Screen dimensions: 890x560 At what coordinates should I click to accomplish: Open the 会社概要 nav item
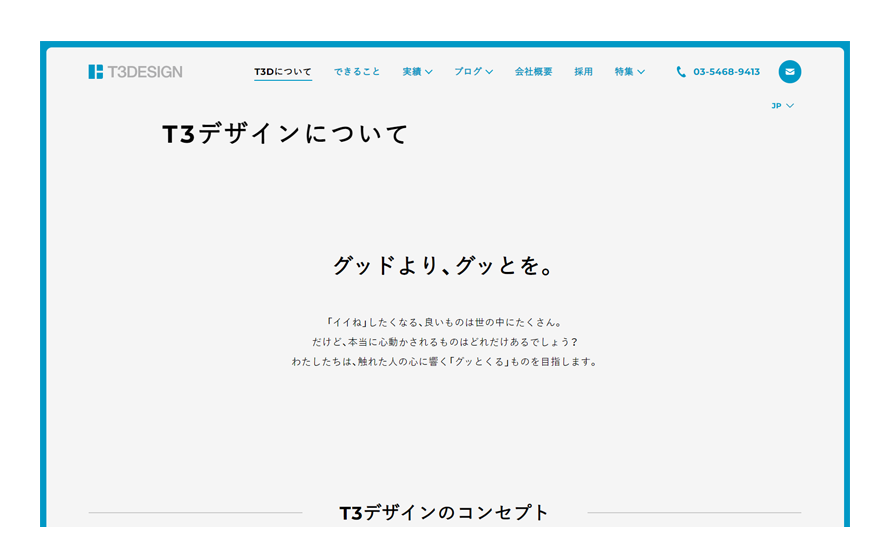[x=533, y=71]
